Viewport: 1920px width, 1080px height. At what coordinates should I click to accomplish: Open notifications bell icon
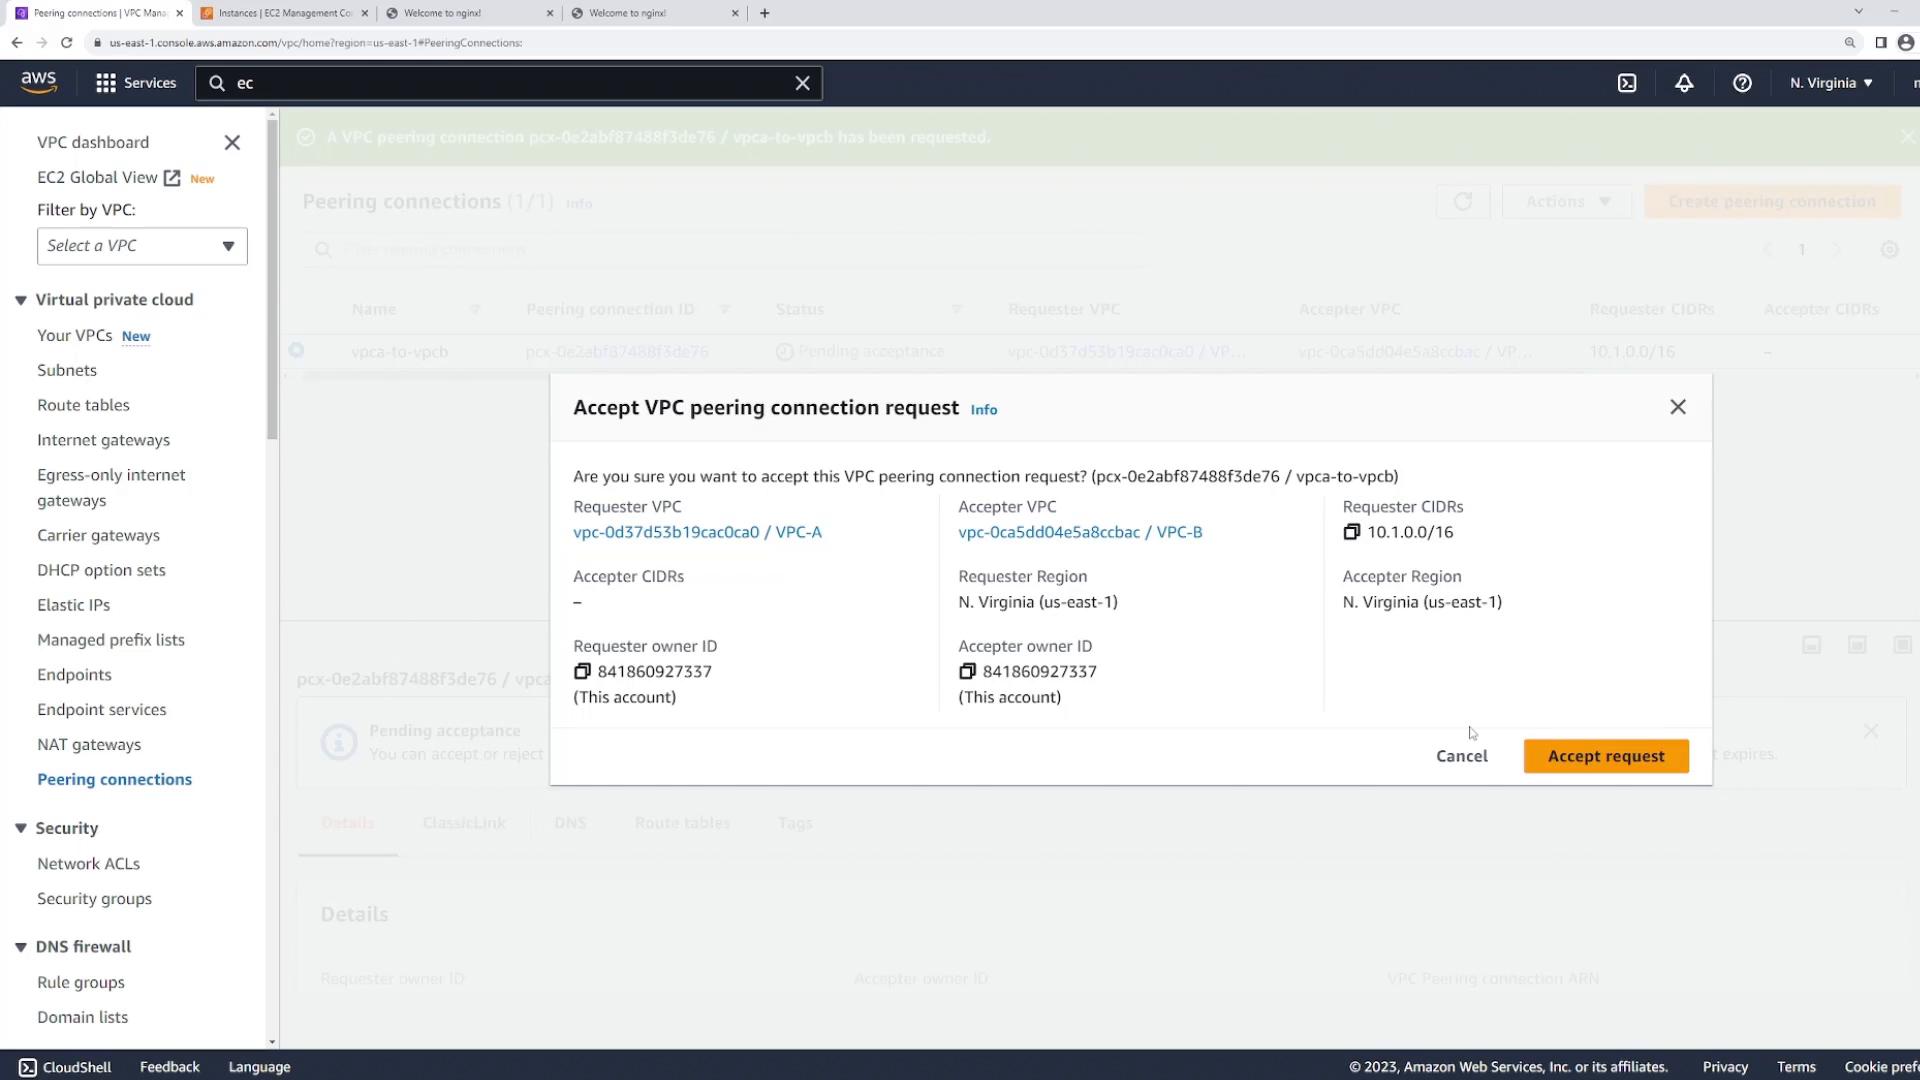click(x=1684, y=83)
